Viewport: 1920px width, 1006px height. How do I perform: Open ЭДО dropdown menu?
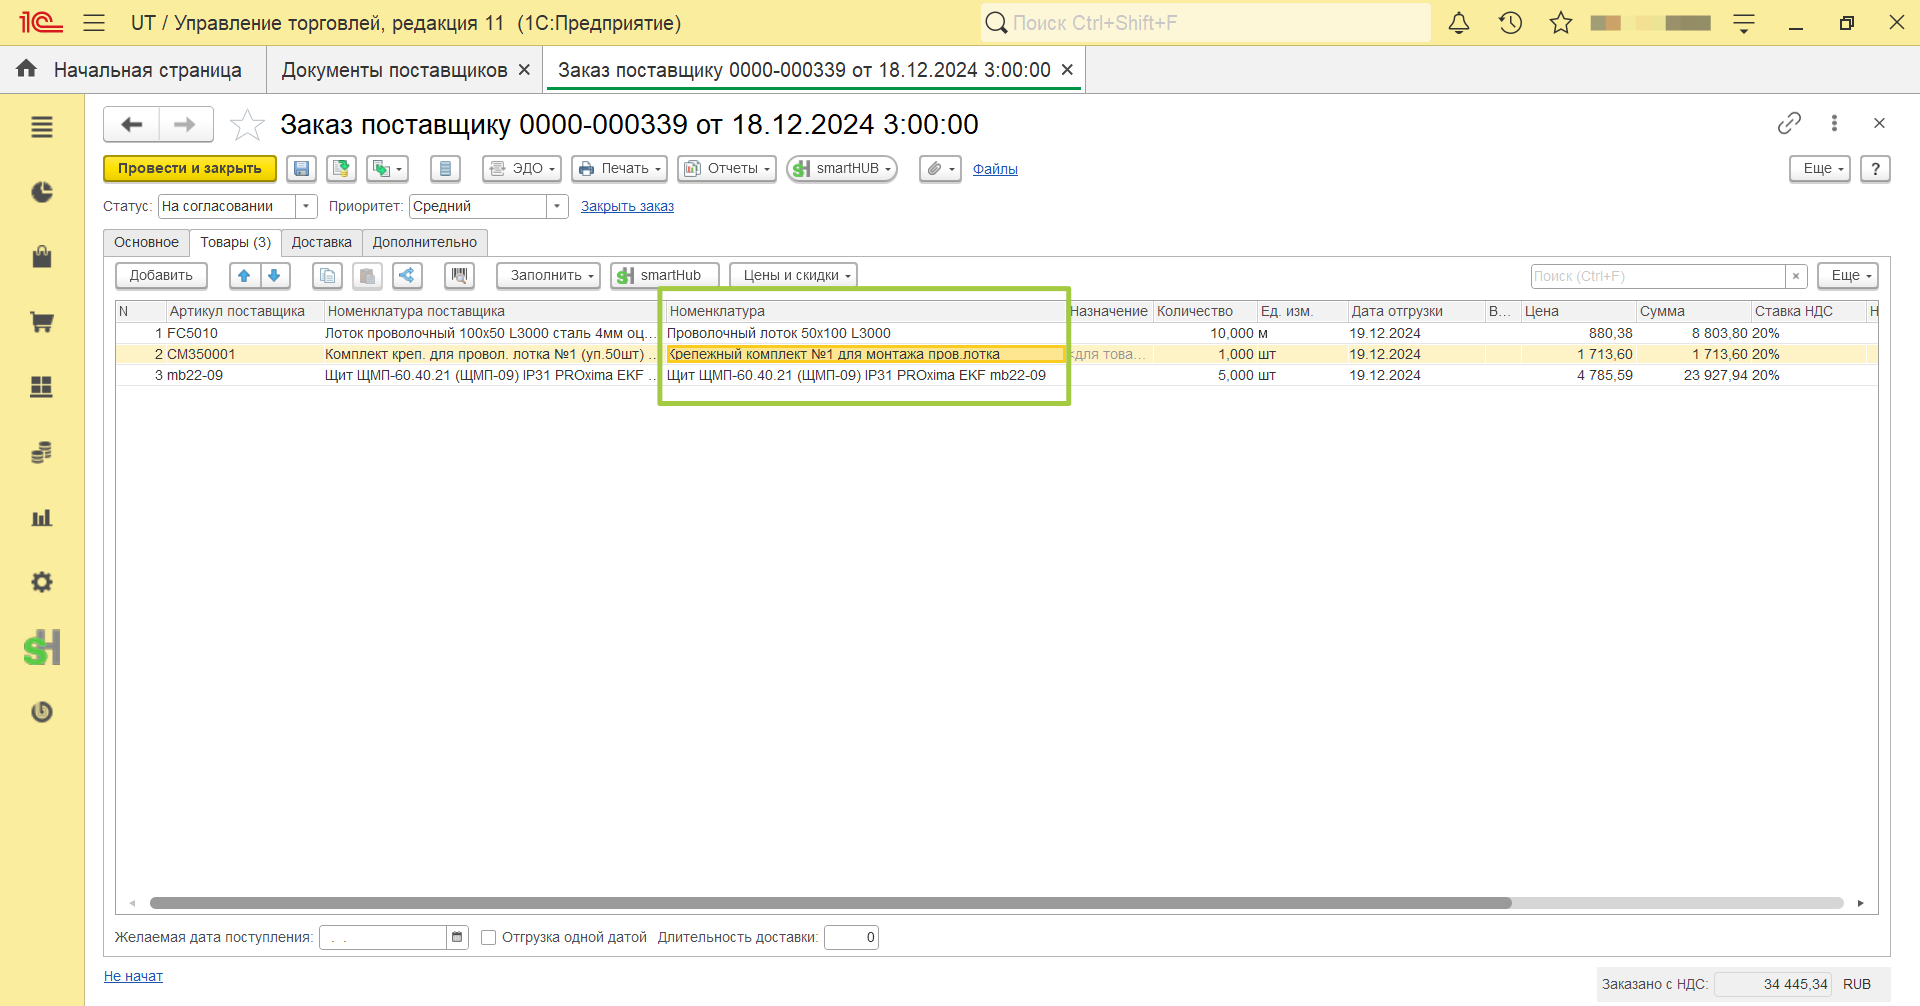[521, 168]
